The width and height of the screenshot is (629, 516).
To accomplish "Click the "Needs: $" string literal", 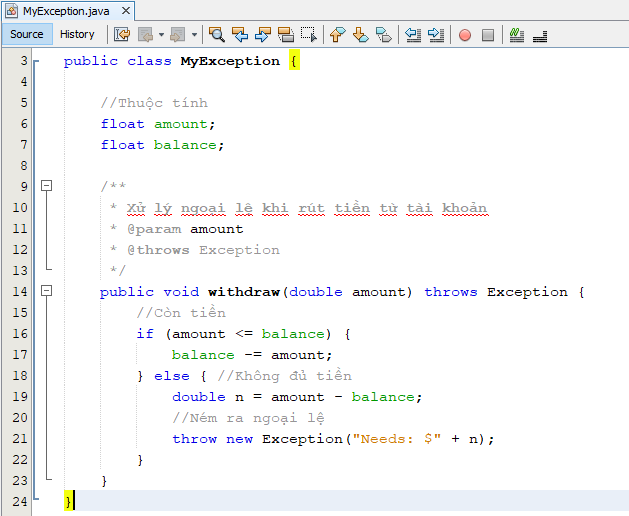I will tap(397, 439).
